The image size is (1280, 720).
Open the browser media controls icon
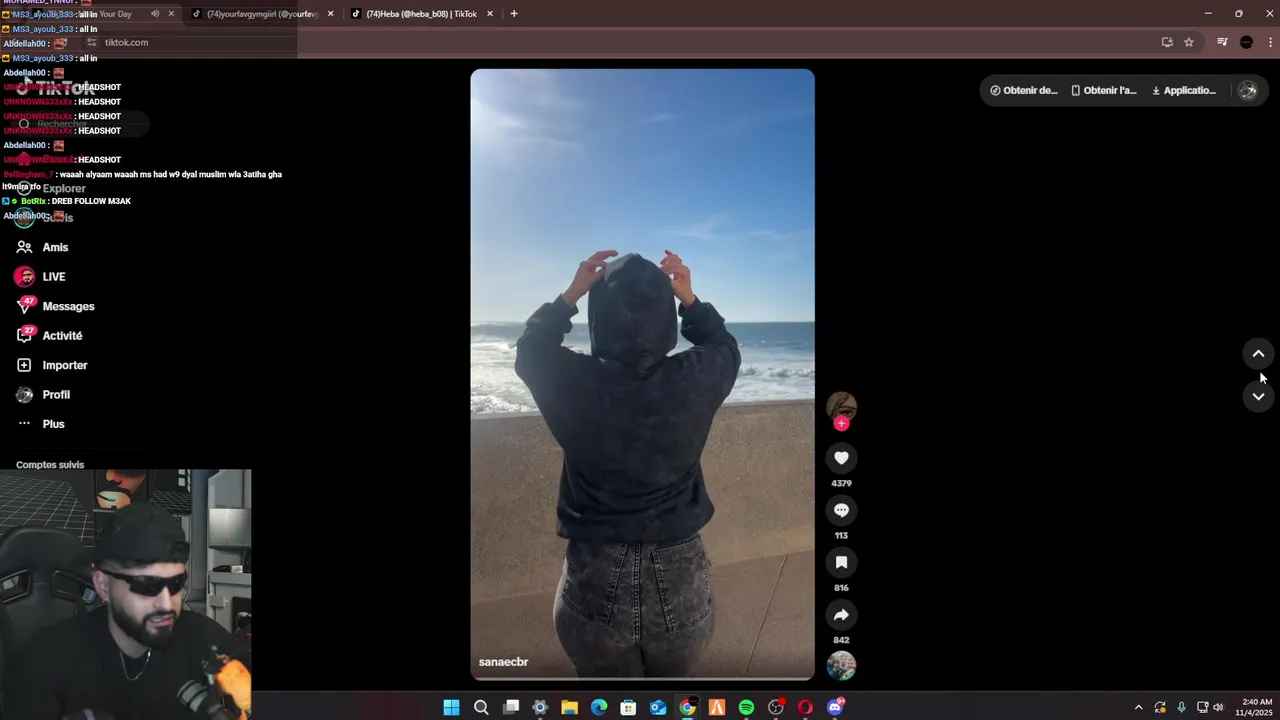[x=1222, y=42]
